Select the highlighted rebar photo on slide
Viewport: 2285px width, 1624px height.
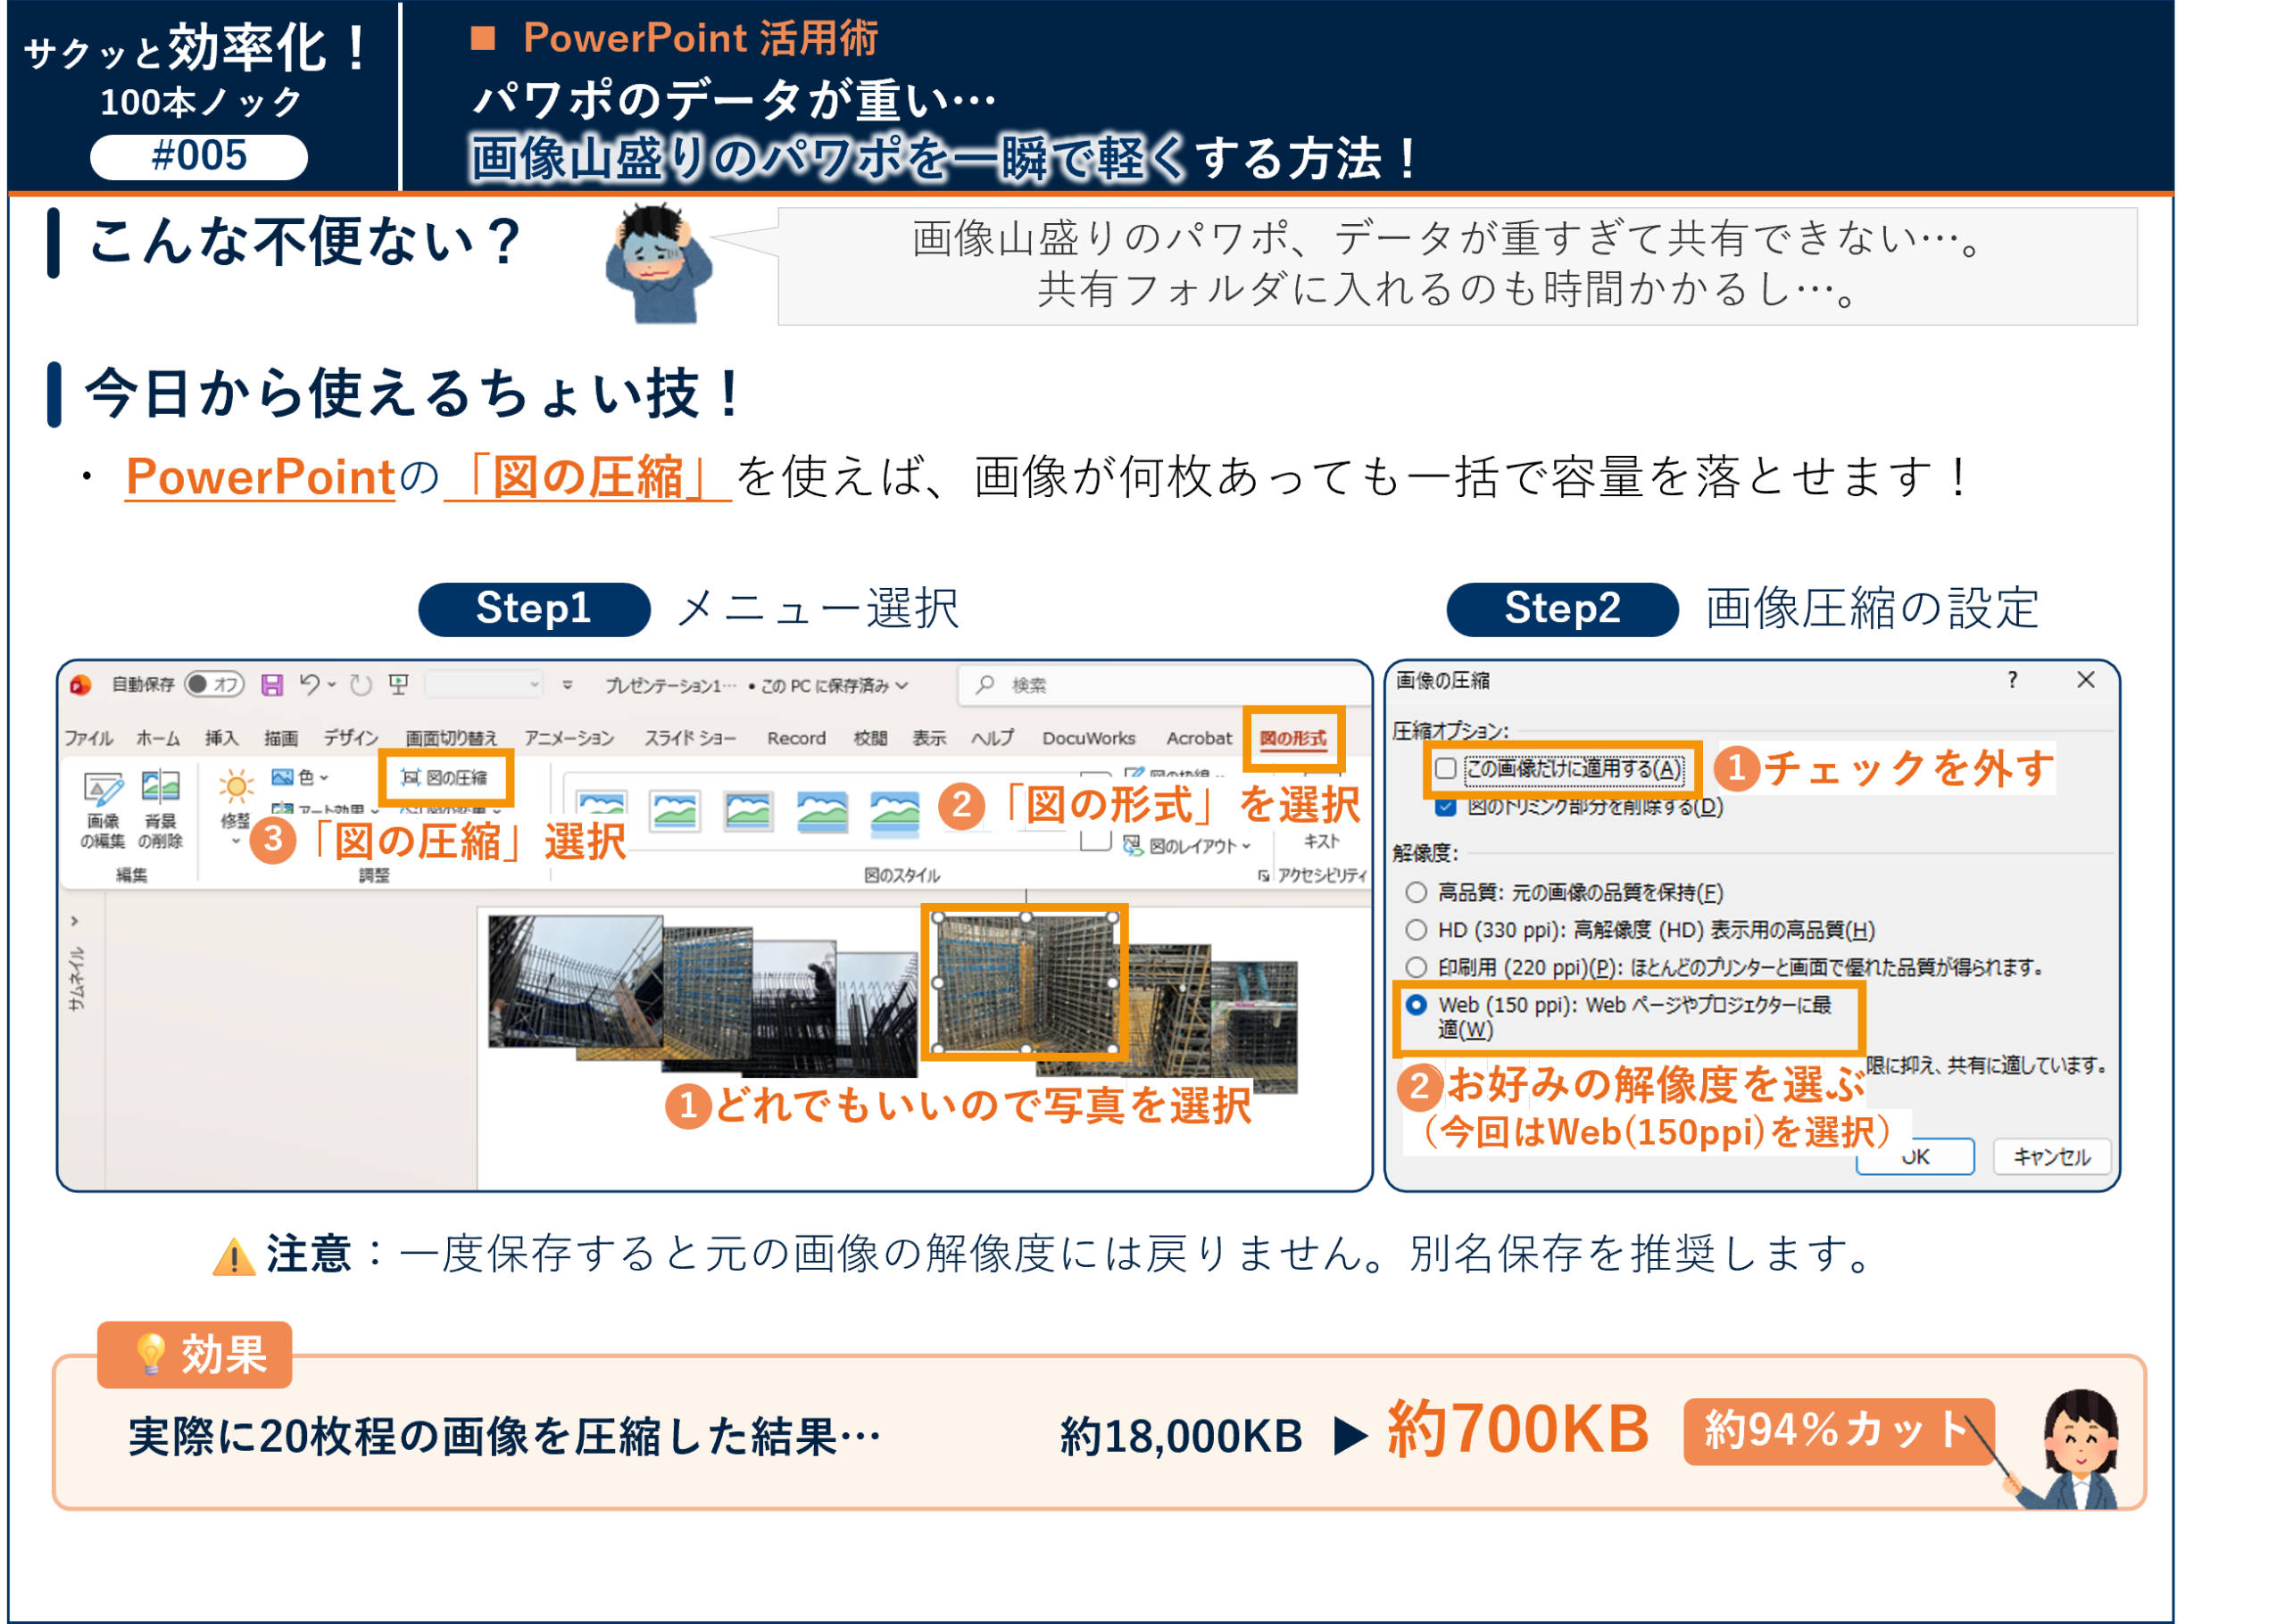[1024, 983]
